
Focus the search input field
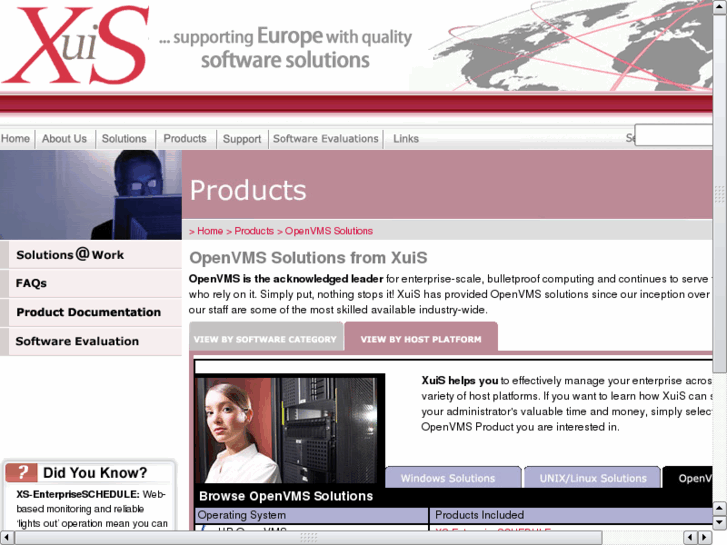pos(674,135)
